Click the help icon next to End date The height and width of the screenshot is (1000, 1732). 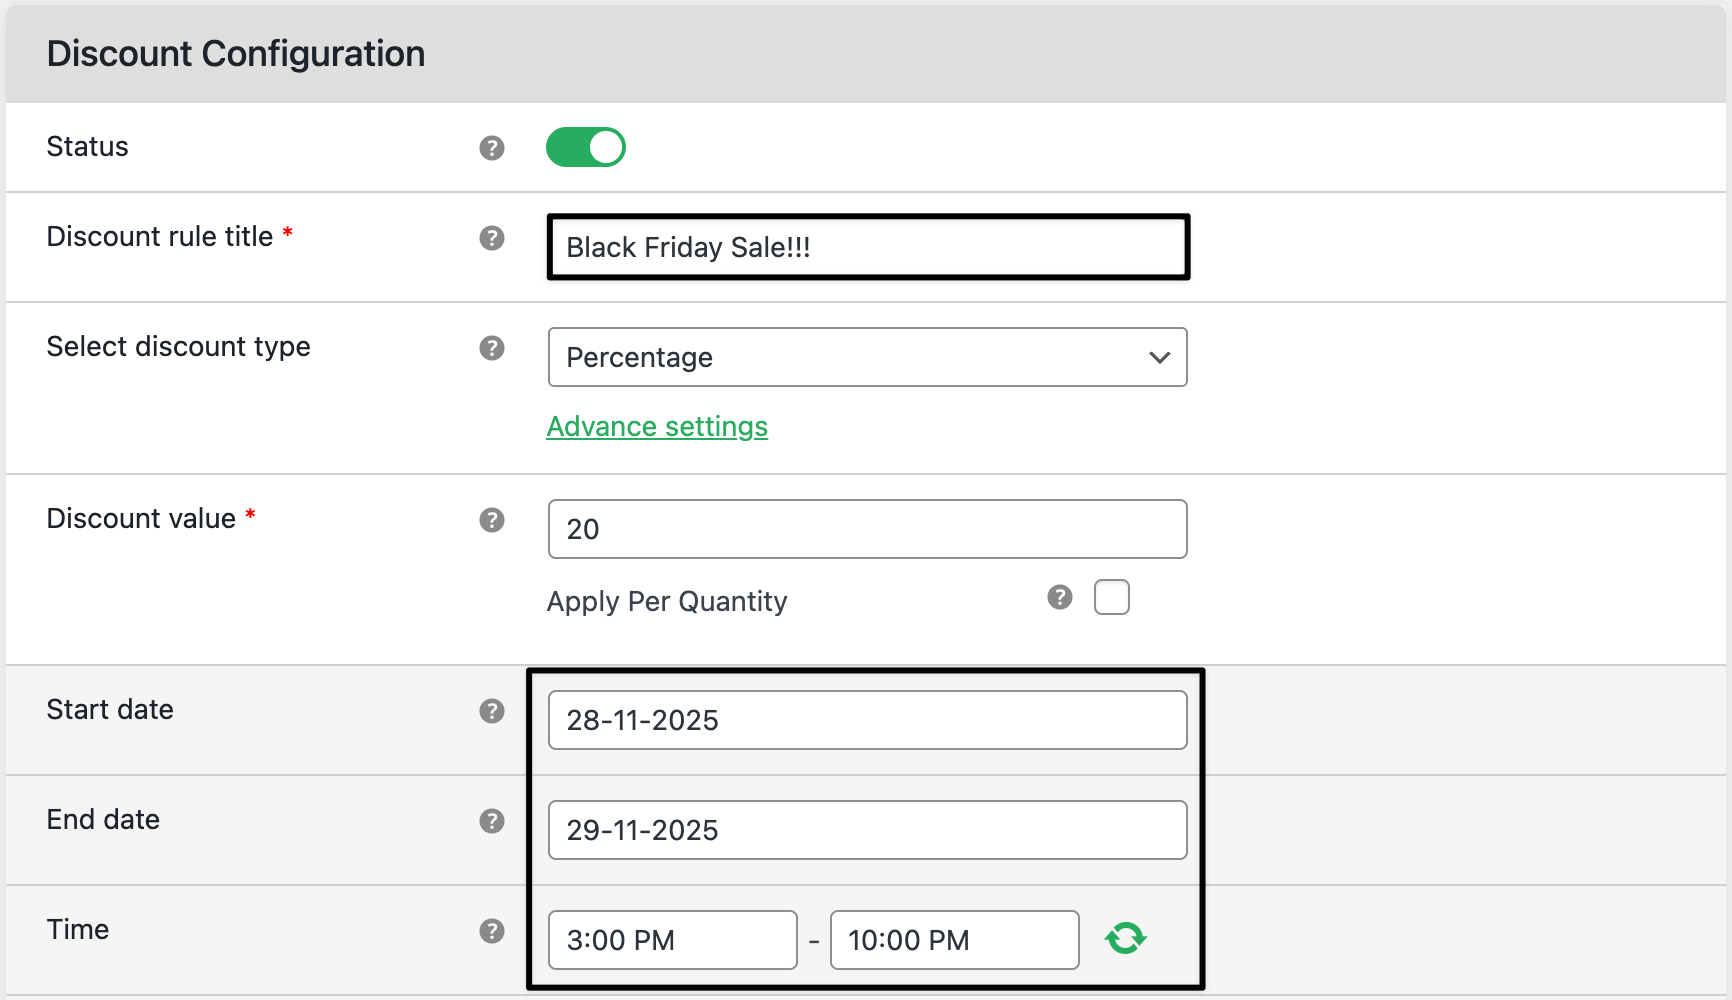pos(491,821)
